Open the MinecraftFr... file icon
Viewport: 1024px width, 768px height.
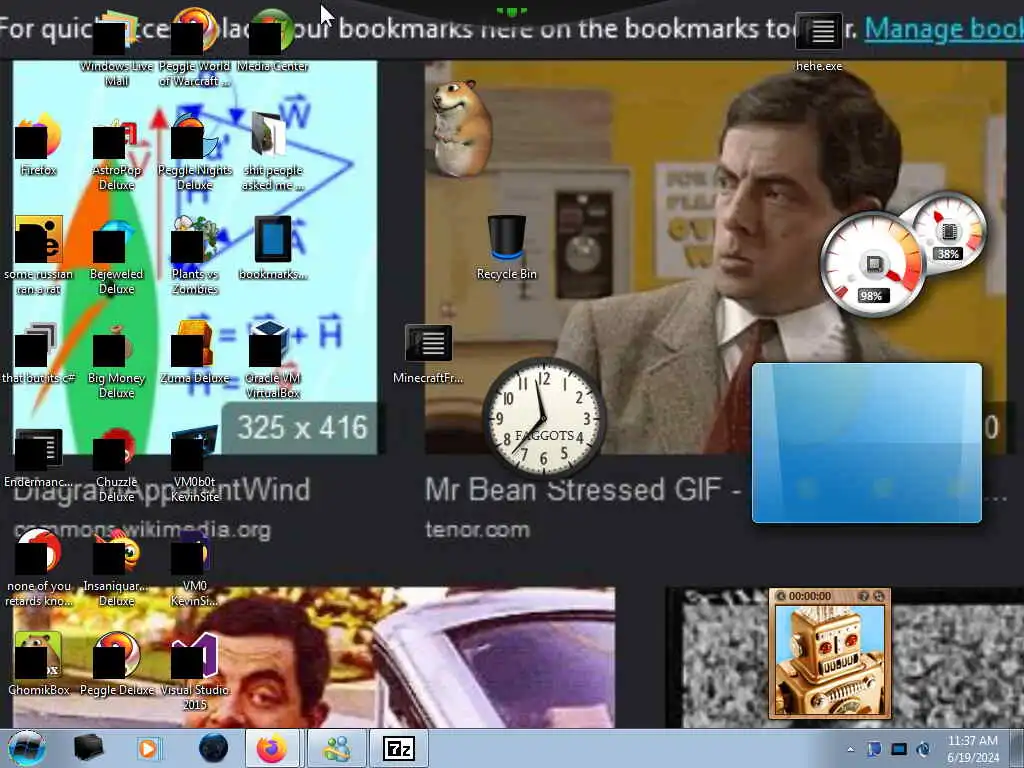[x=428, y=354]
